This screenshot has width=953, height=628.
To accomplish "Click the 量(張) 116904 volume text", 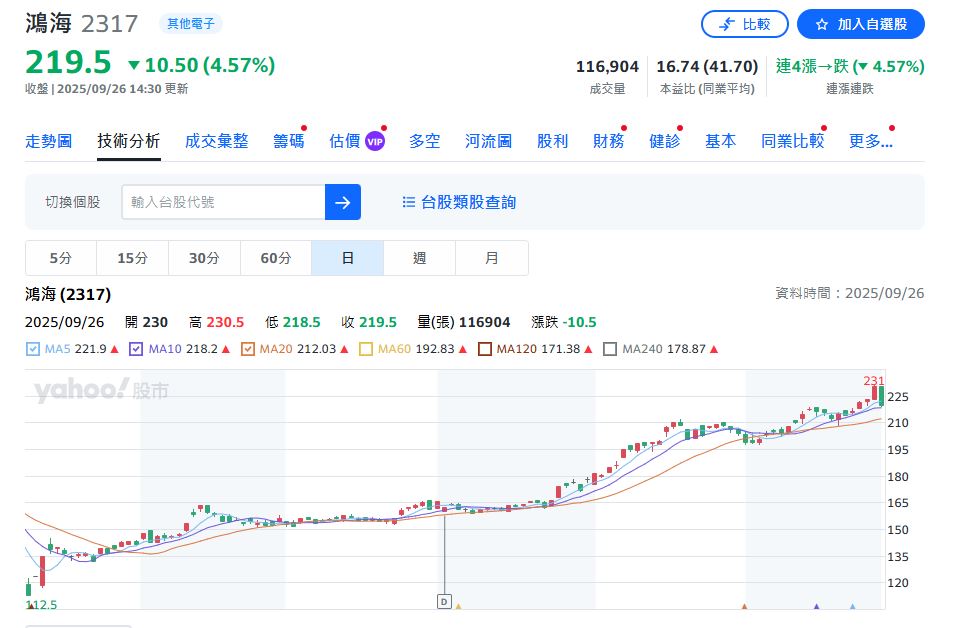I will point(464,322).
